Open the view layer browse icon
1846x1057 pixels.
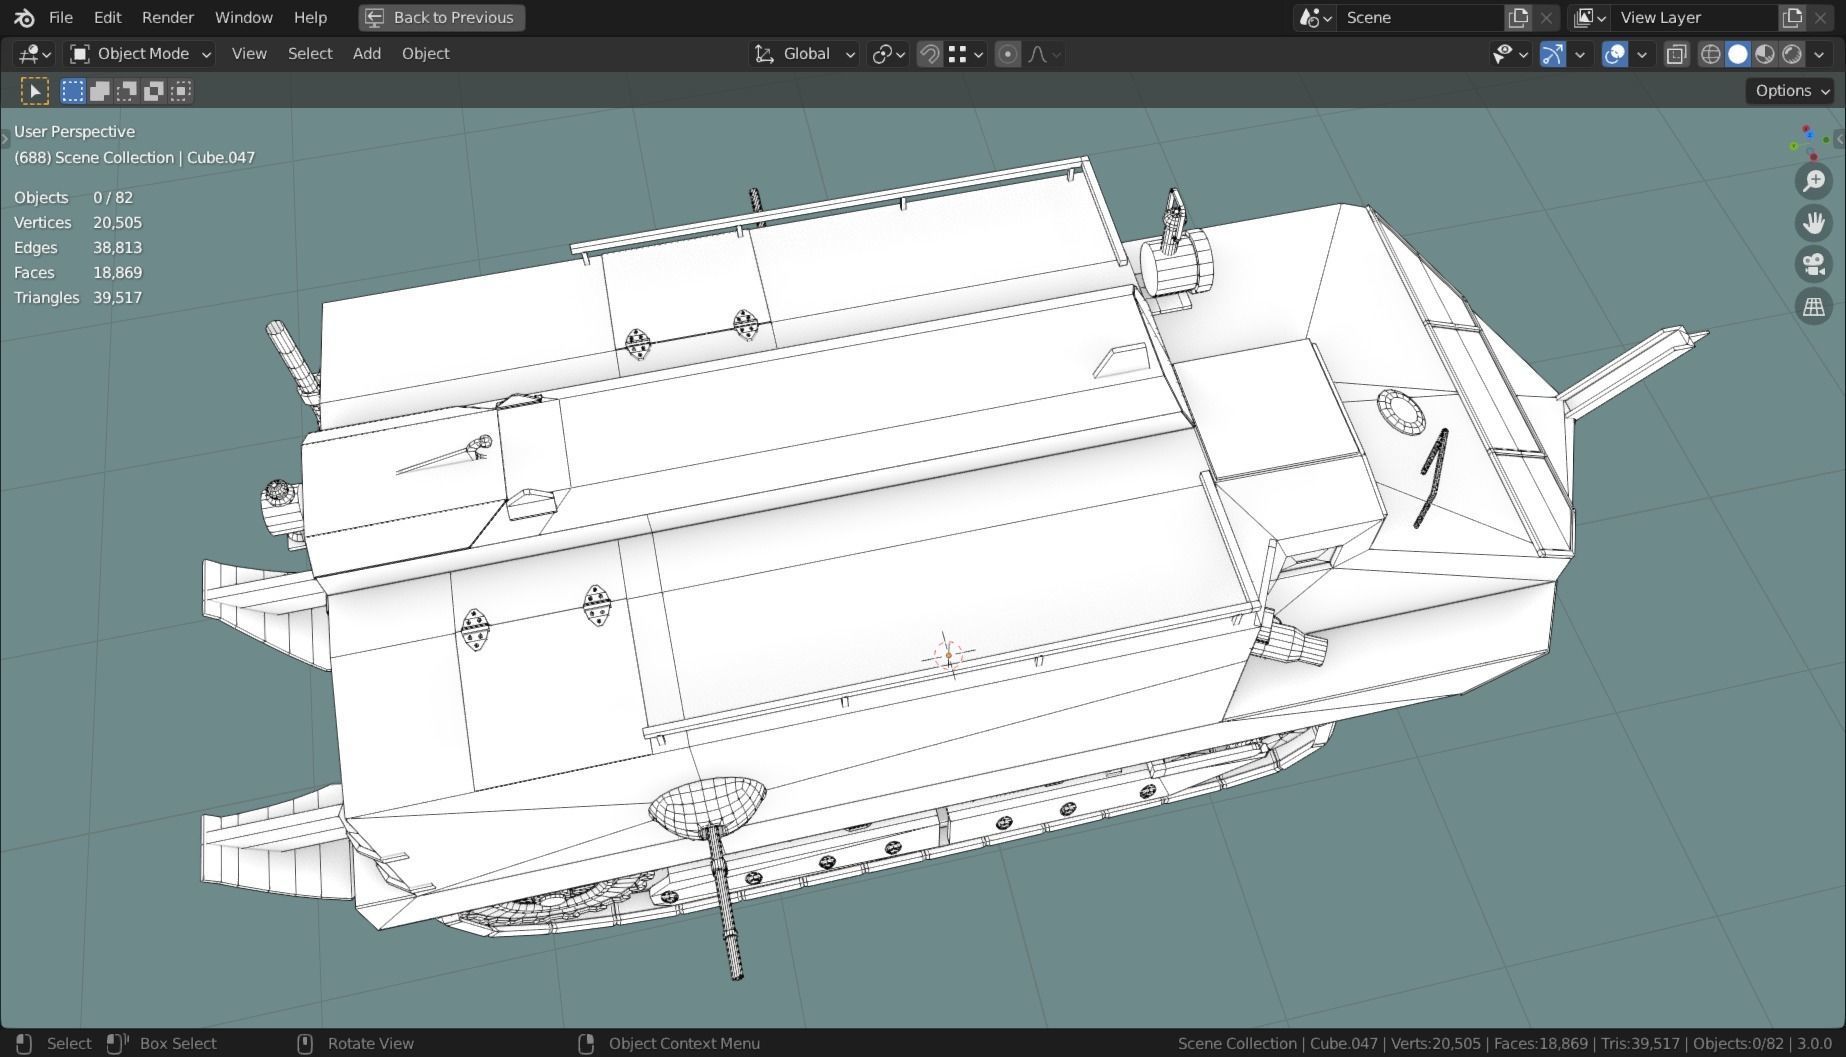pos(1589,17)
